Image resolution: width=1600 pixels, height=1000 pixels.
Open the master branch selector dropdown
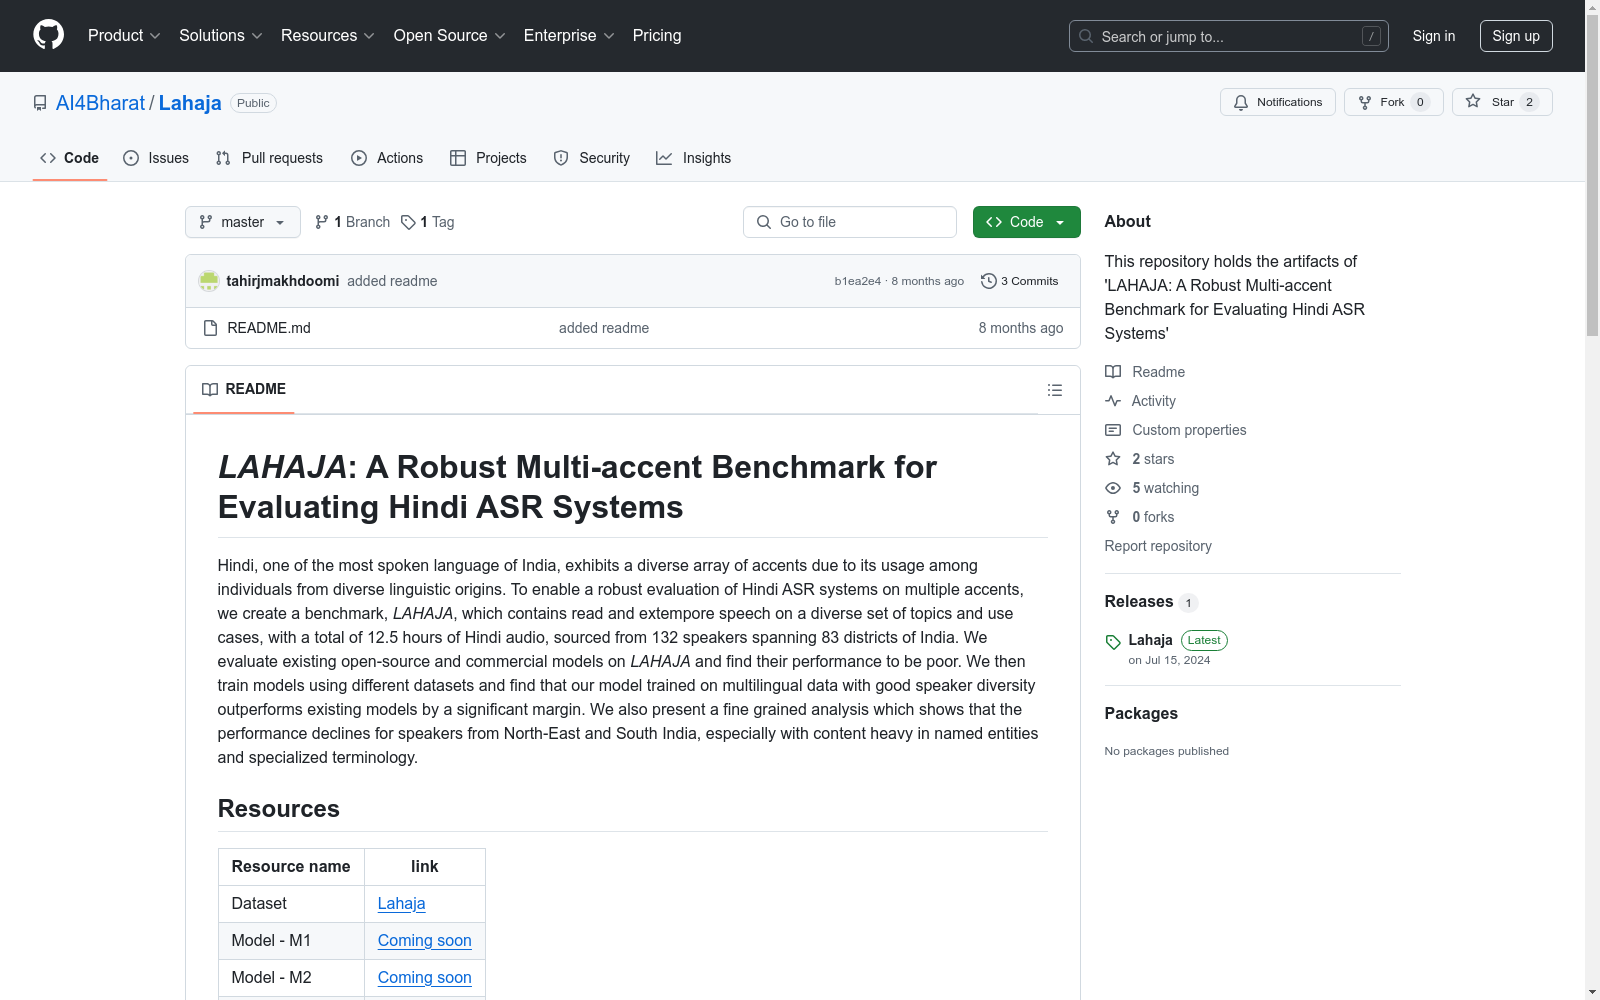(x=243, y=222)
